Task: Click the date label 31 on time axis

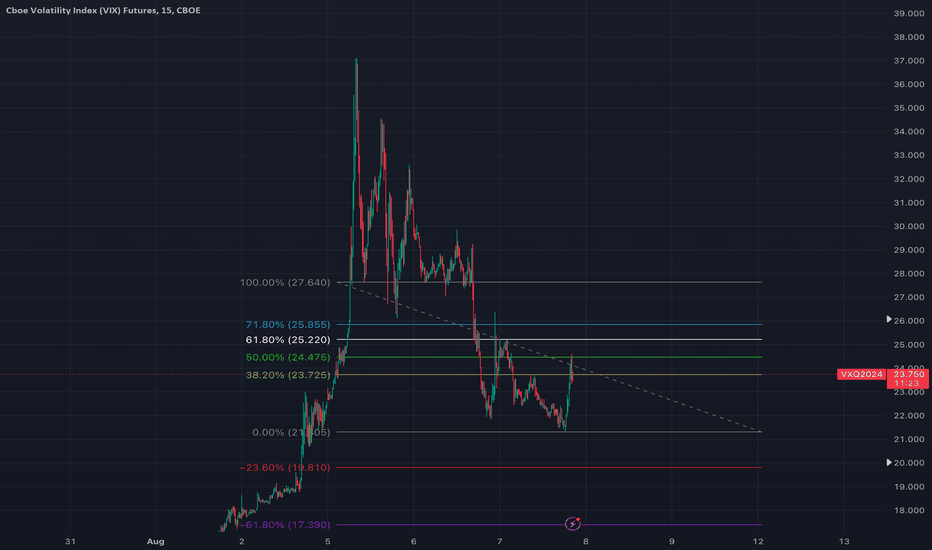Action: (70, 541)
